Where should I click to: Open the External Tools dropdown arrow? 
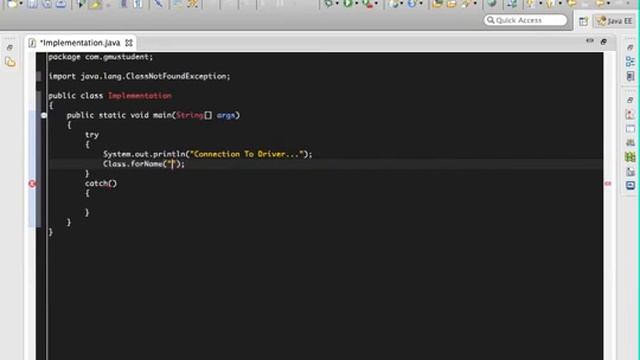click(x=376, y=4)
